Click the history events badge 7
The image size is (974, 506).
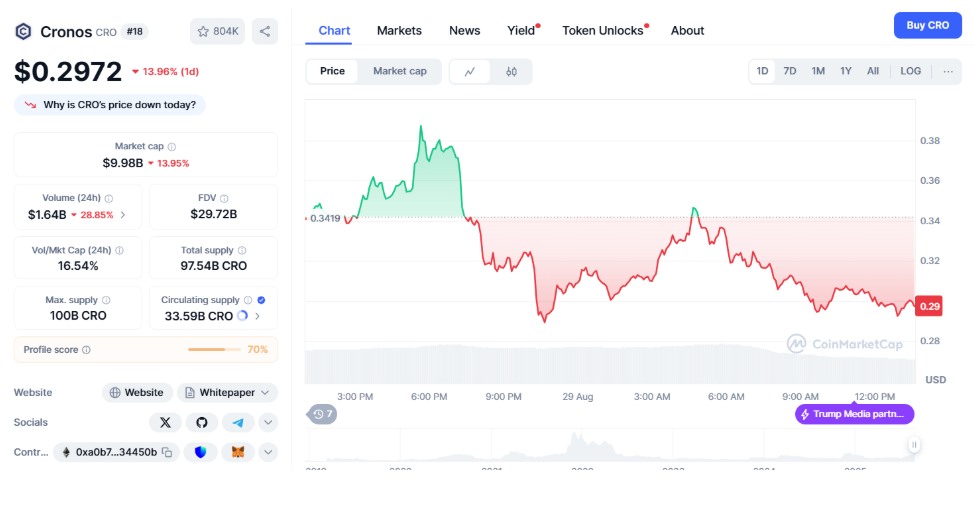[322, 414]
